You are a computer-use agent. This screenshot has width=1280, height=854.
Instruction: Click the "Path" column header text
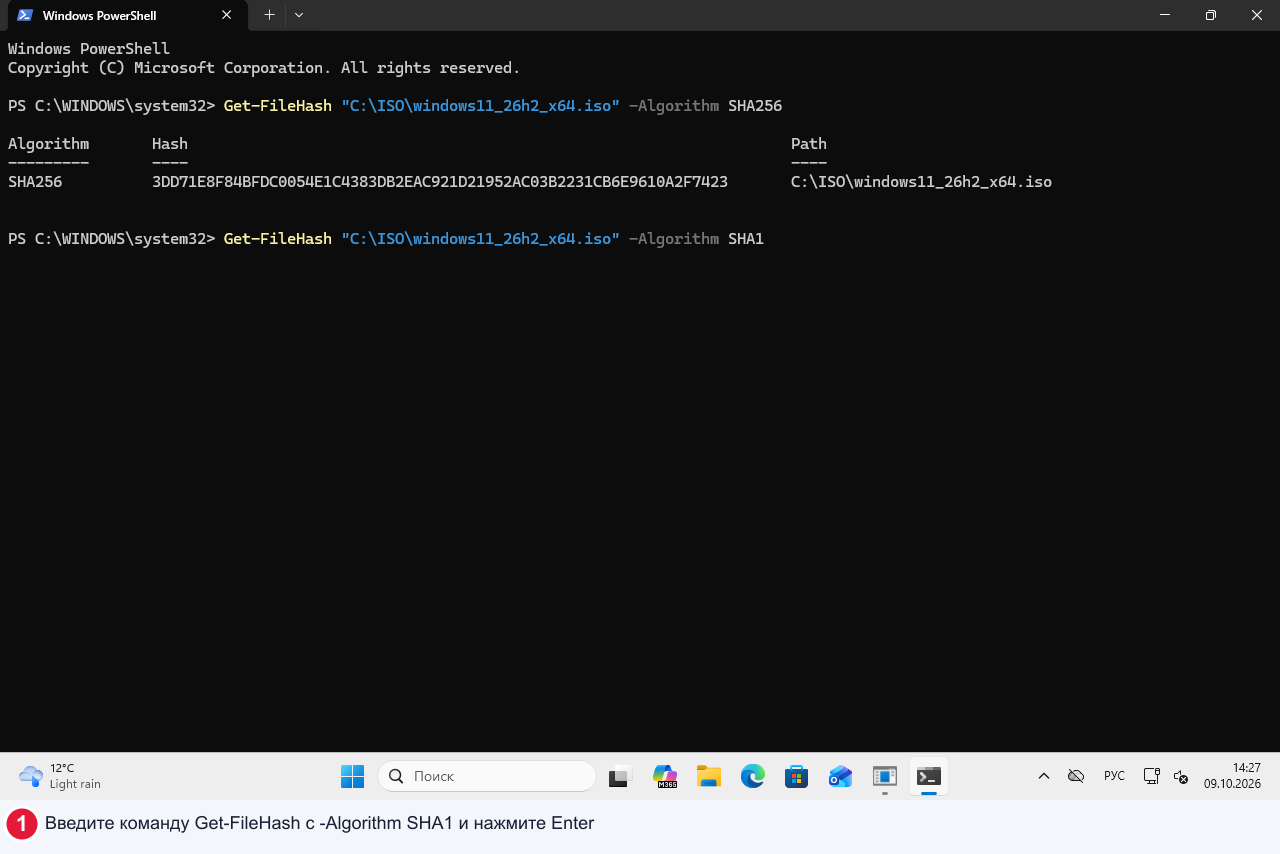pyautogui.click(x=809, y=144)
